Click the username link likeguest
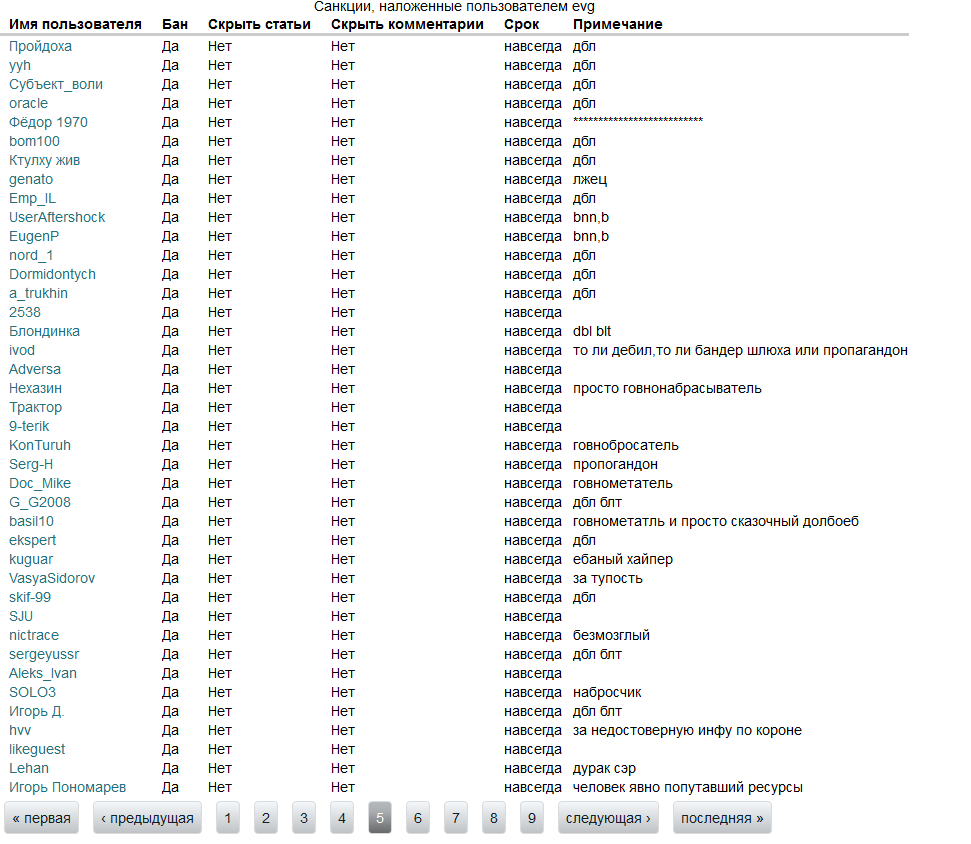Image resolution: width=971 pixels, height=844 pixels. 36,749
